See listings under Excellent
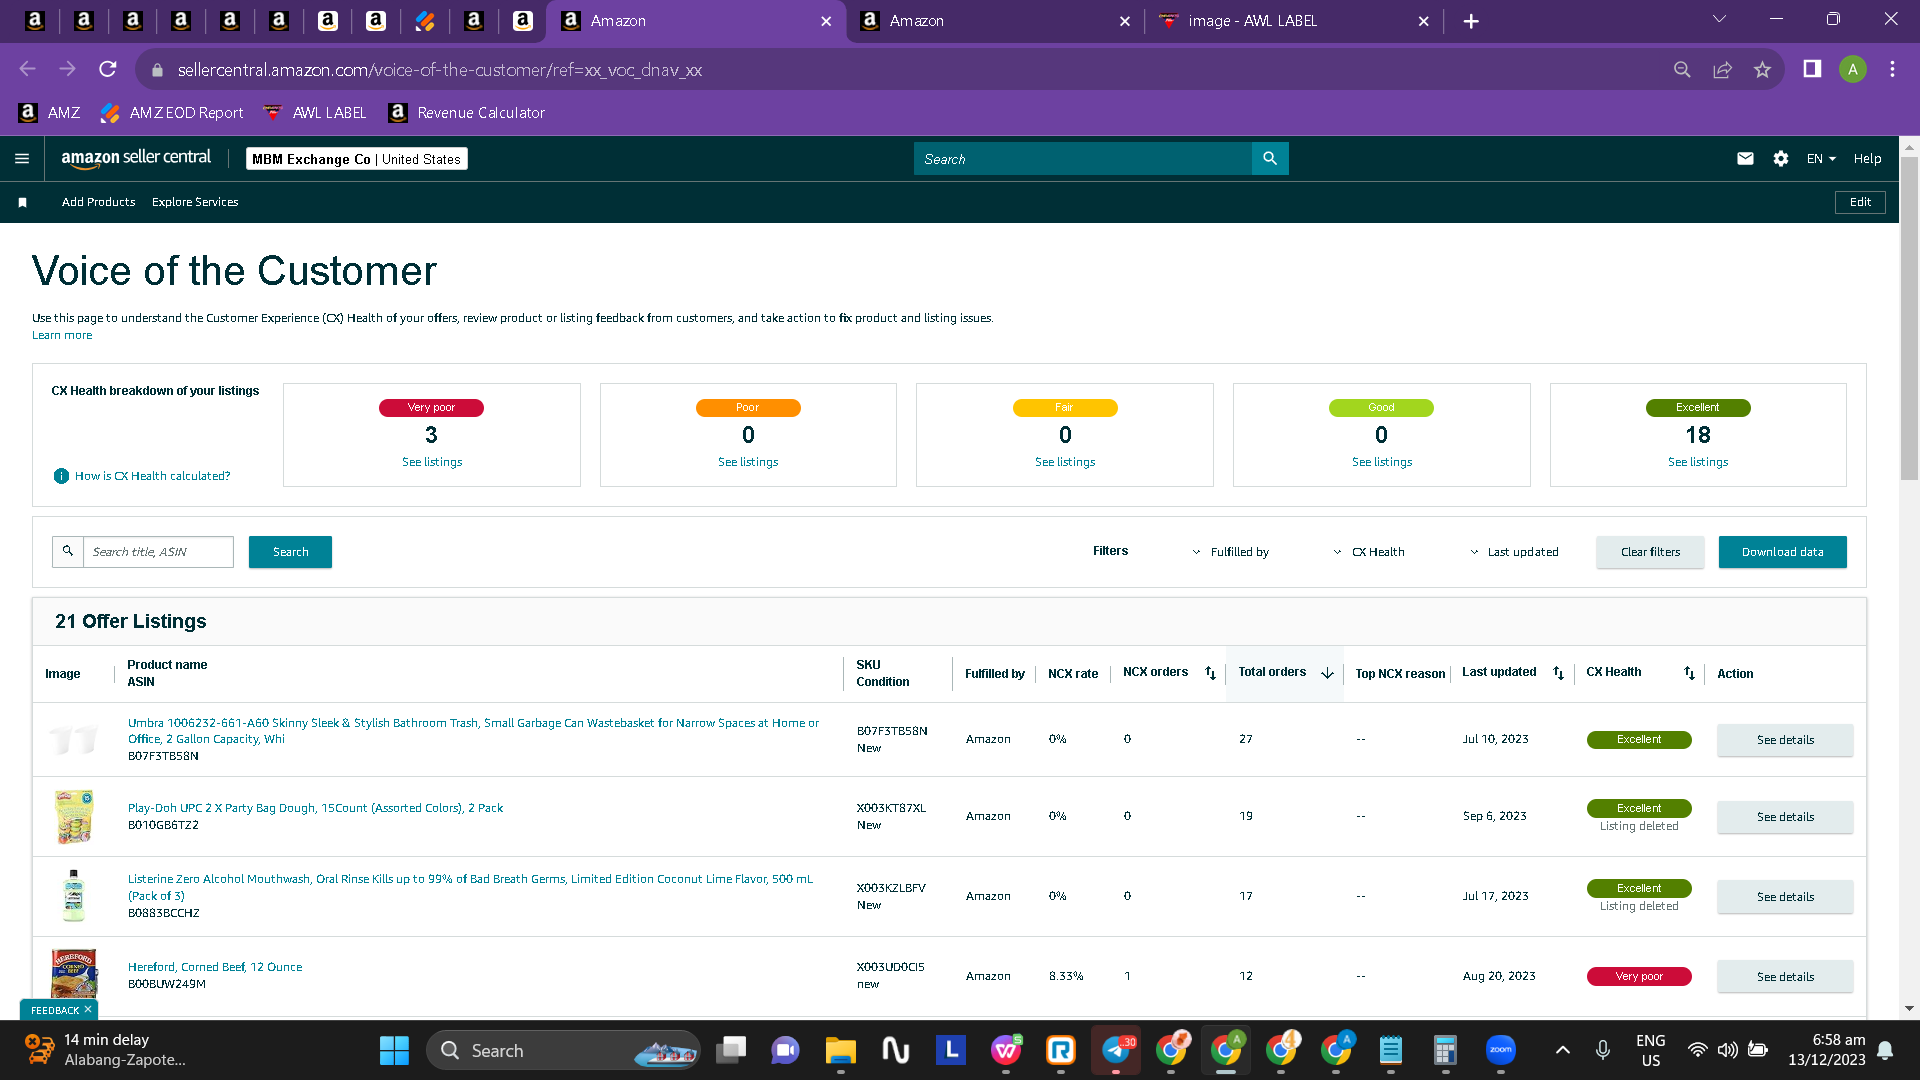The width and height of the screenshot is (1920, 1080). [x=1698, y=462]
